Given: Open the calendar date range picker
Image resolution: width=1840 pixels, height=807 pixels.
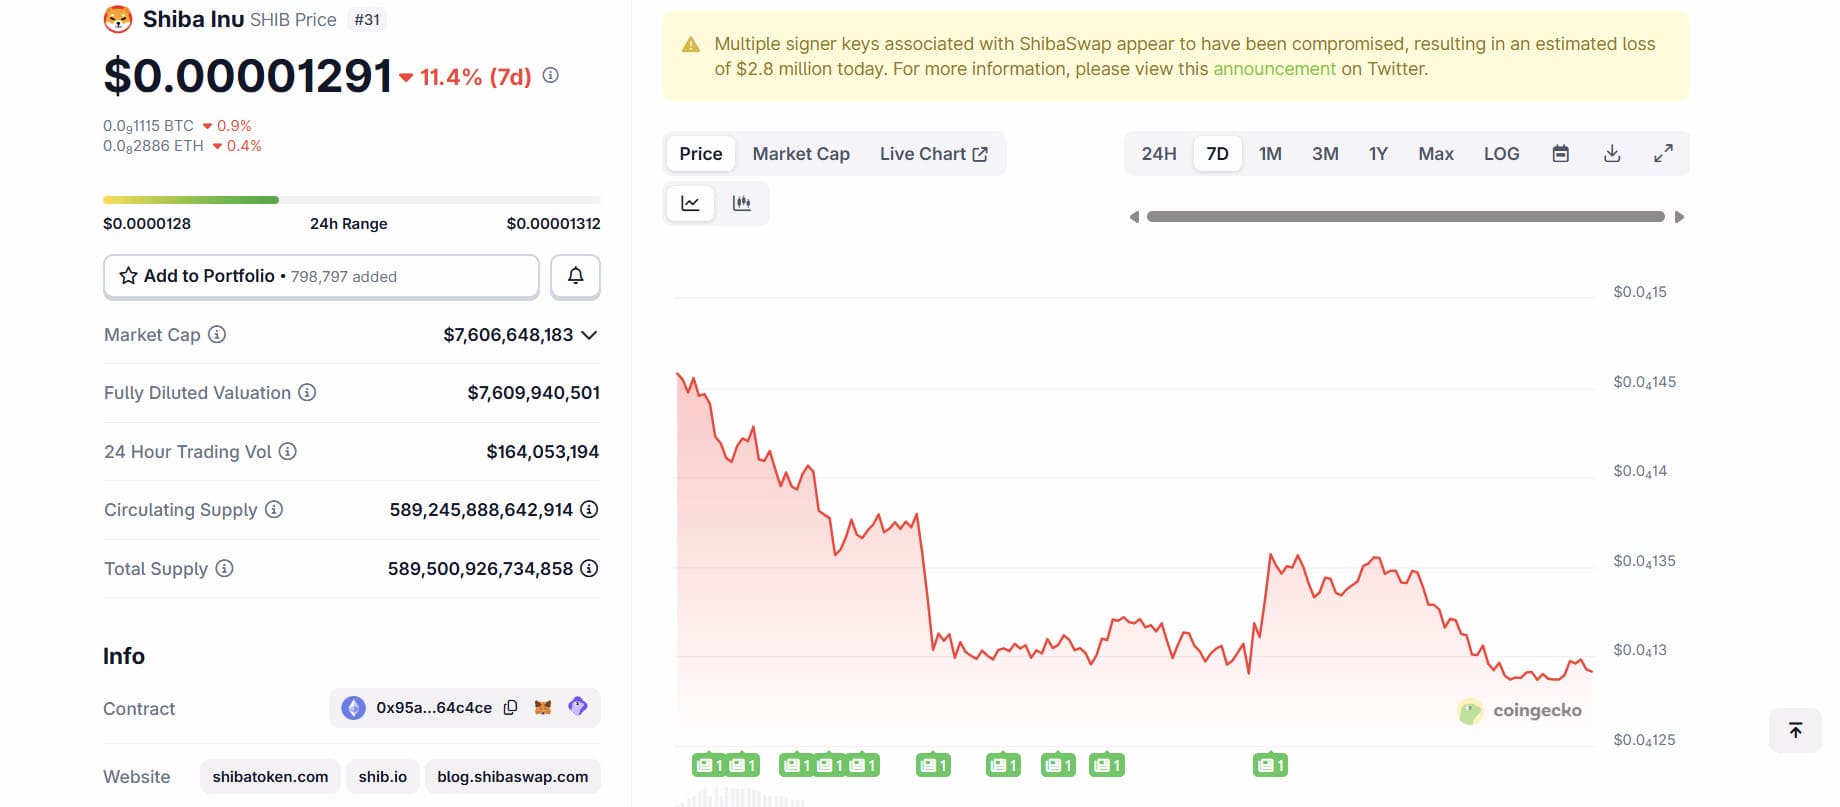Looking at the screenshot, I should tap(1560, 154).
